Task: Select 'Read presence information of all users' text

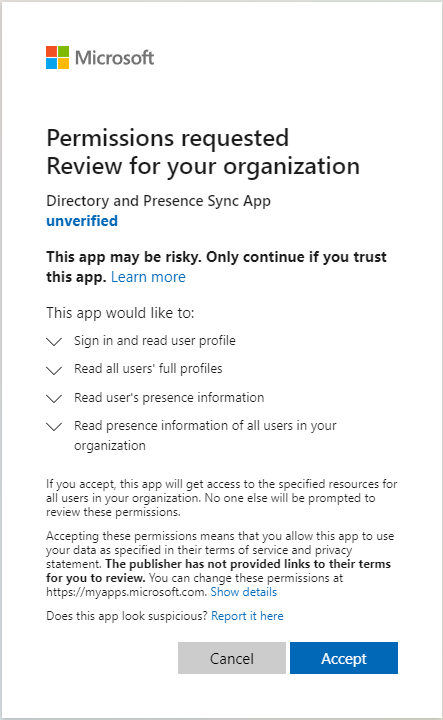Action: [205, 435]
